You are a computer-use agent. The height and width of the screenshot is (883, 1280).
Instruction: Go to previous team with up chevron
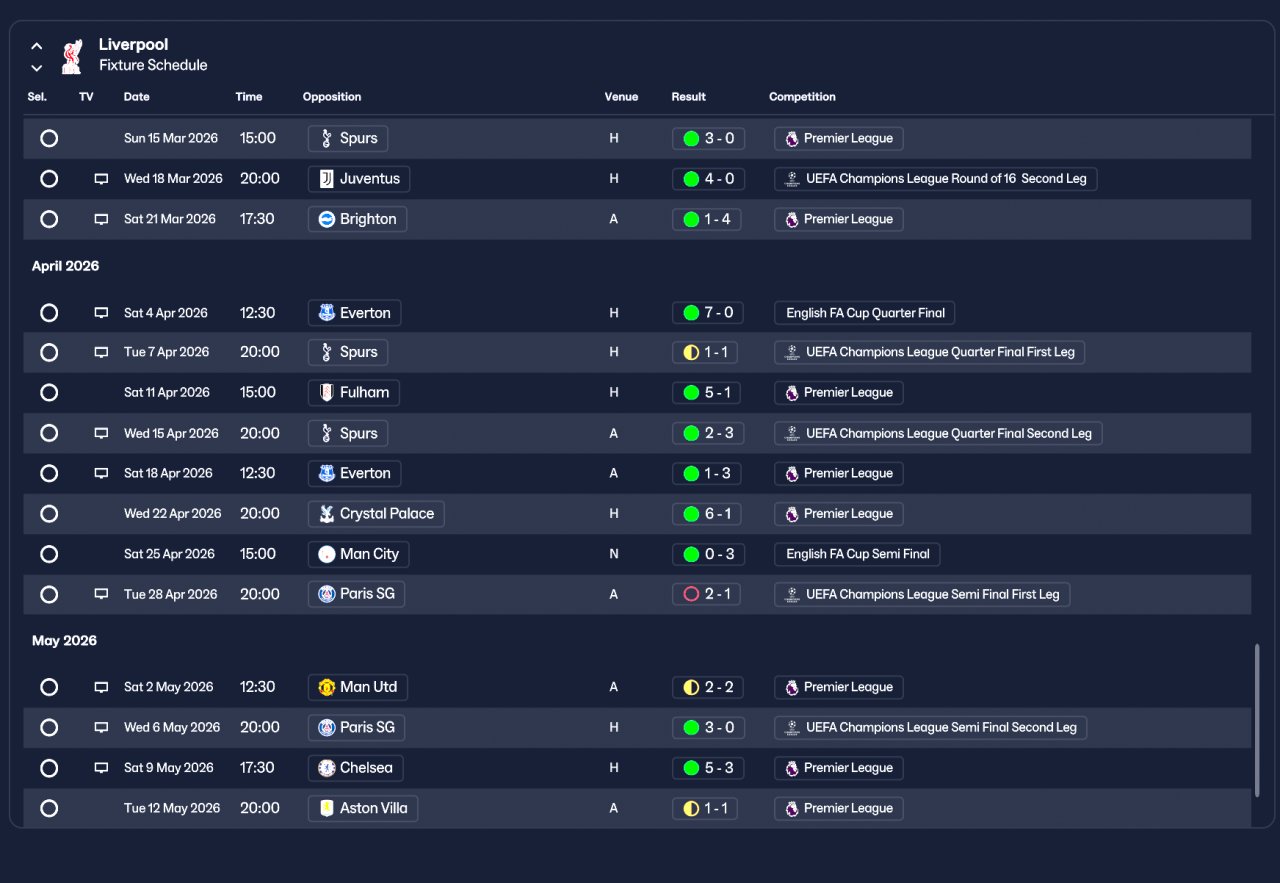coord(37,46)
